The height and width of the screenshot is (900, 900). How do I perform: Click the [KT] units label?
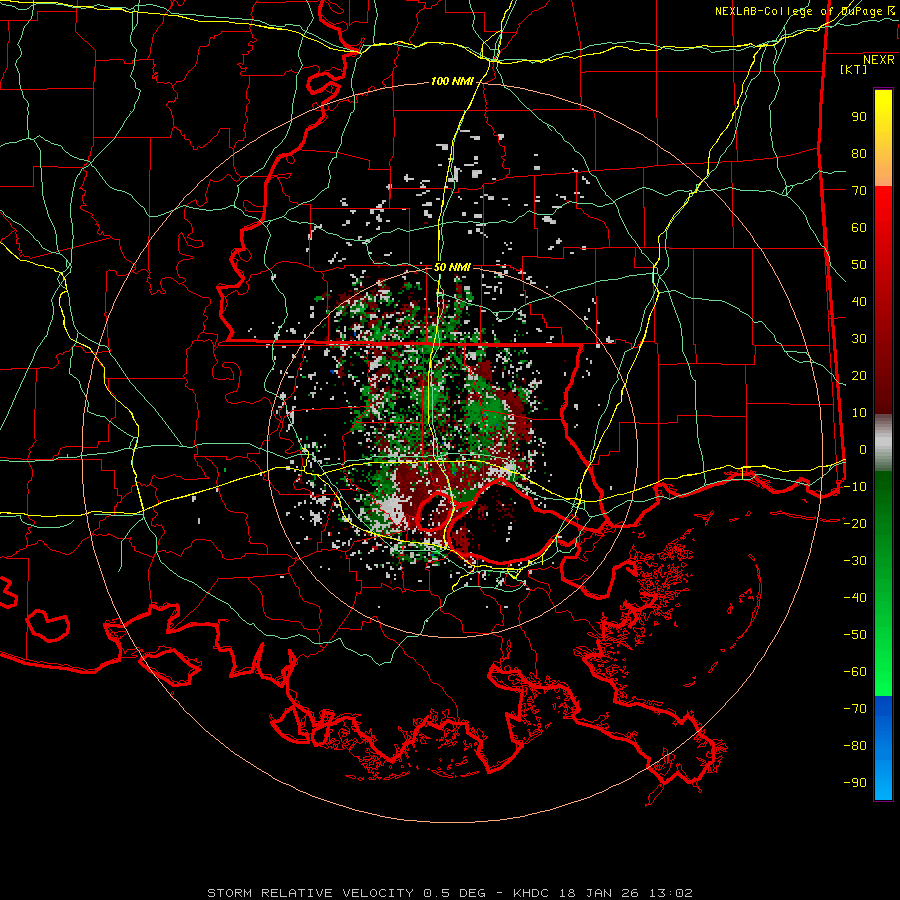[853, 69]
